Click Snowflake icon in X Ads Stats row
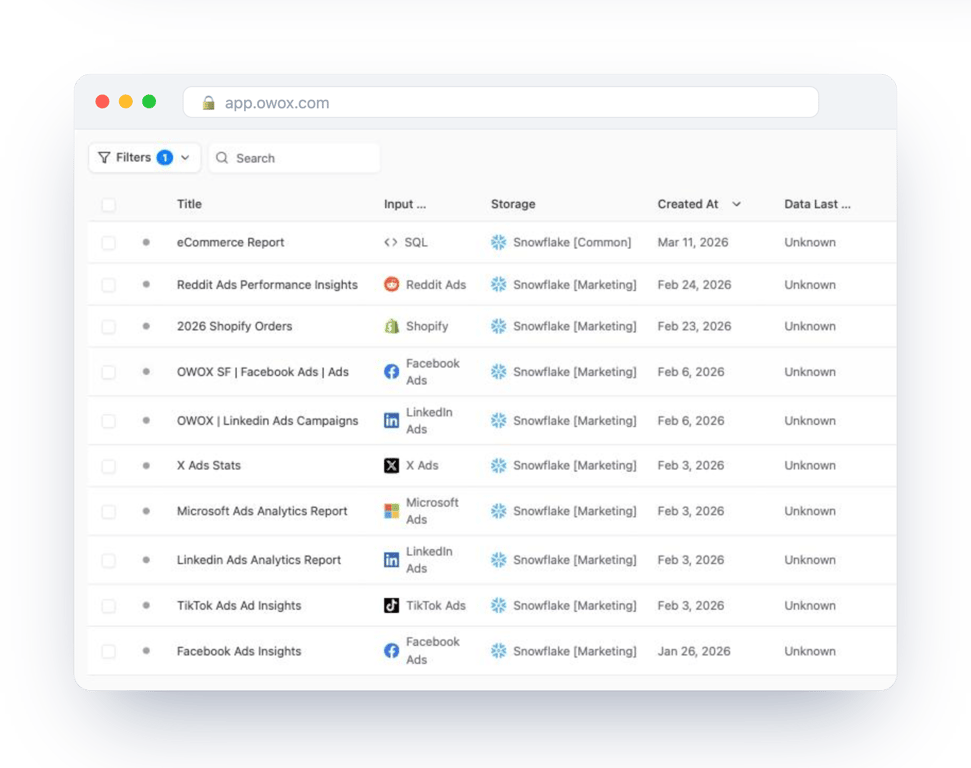 coord(499,465)
